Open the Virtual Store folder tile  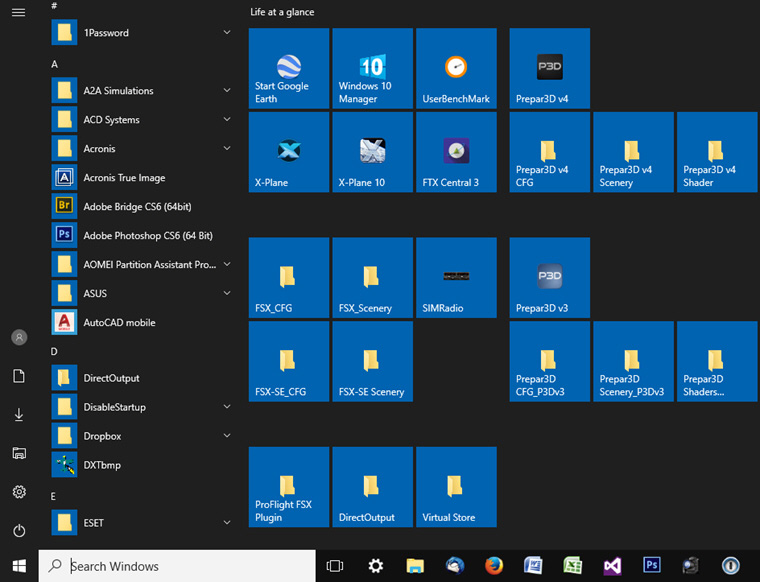point(456,487)
